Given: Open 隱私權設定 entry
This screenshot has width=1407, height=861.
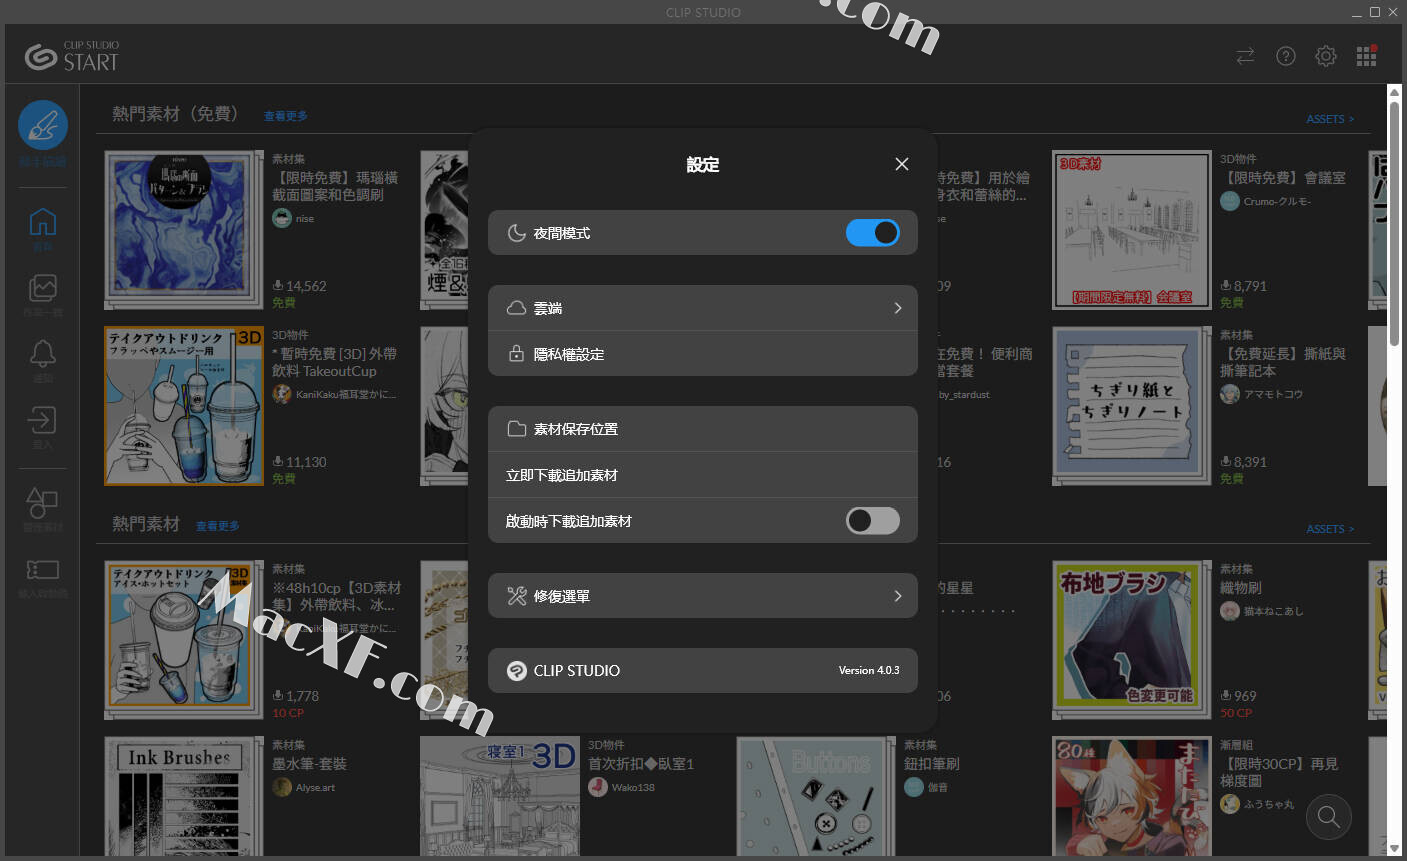Looking at the screenshot, I should (703, 354).
